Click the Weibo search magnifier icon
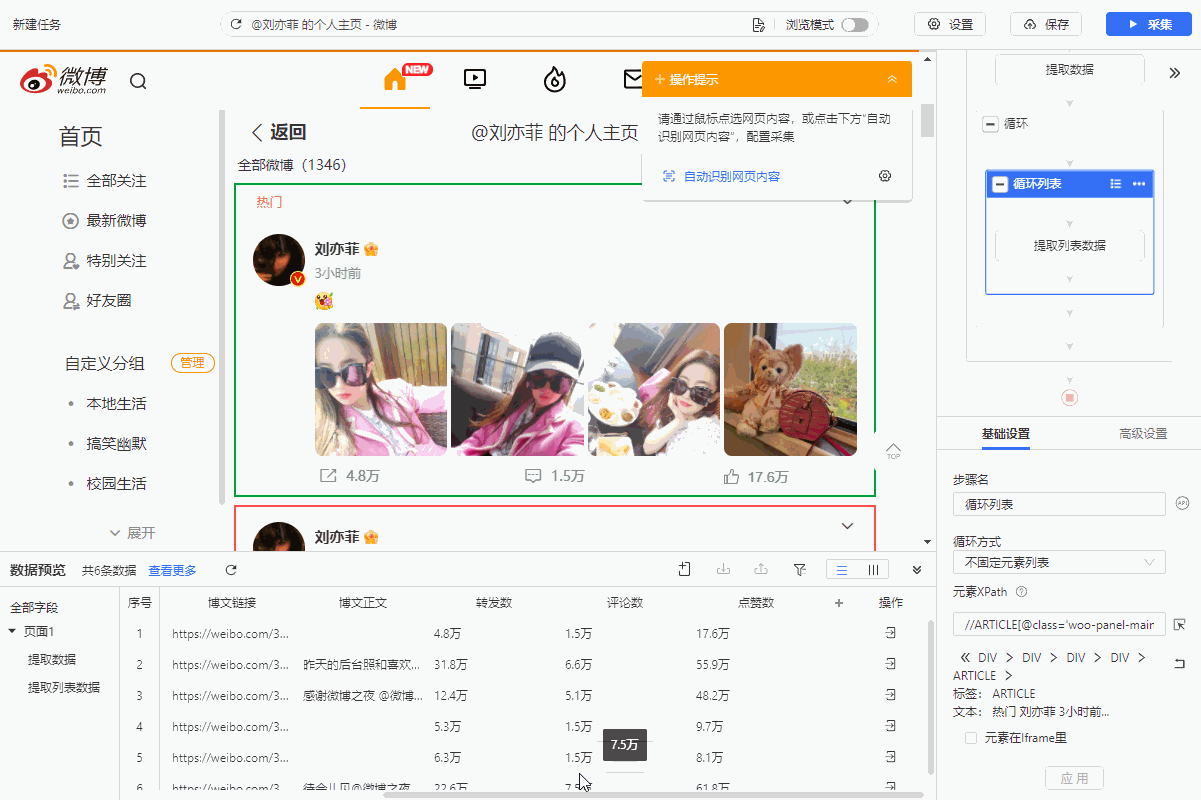This screenshot has width=1201, height=800. (138, 81)
